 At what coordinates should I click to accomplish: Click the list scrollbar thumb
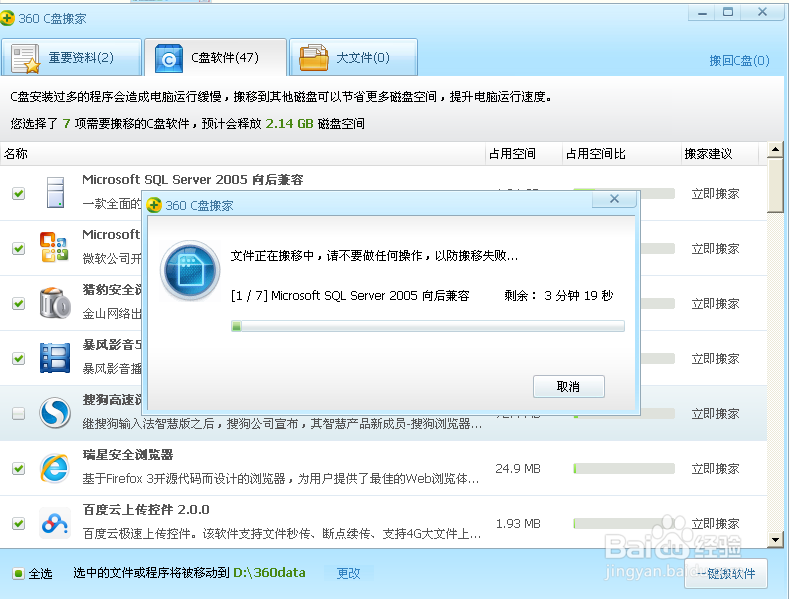(775, 185)
